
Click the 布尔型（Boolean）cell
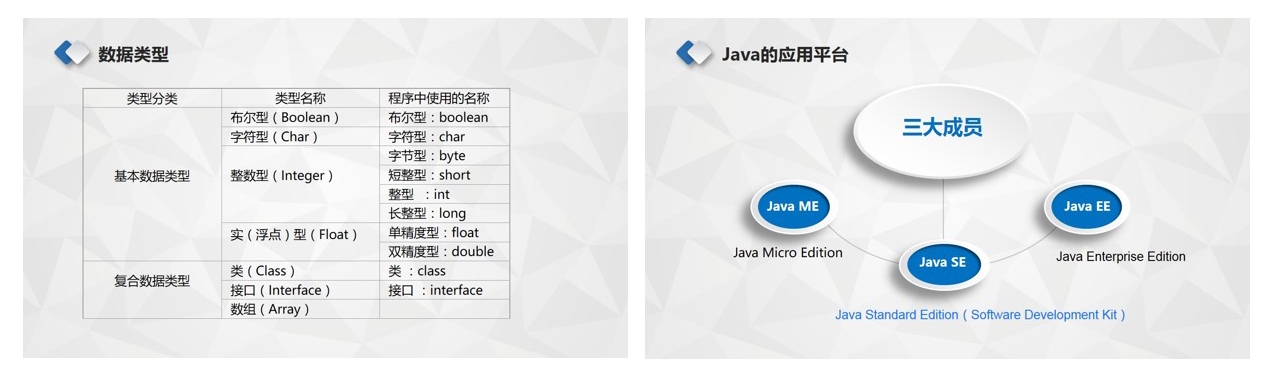[300, 117]
